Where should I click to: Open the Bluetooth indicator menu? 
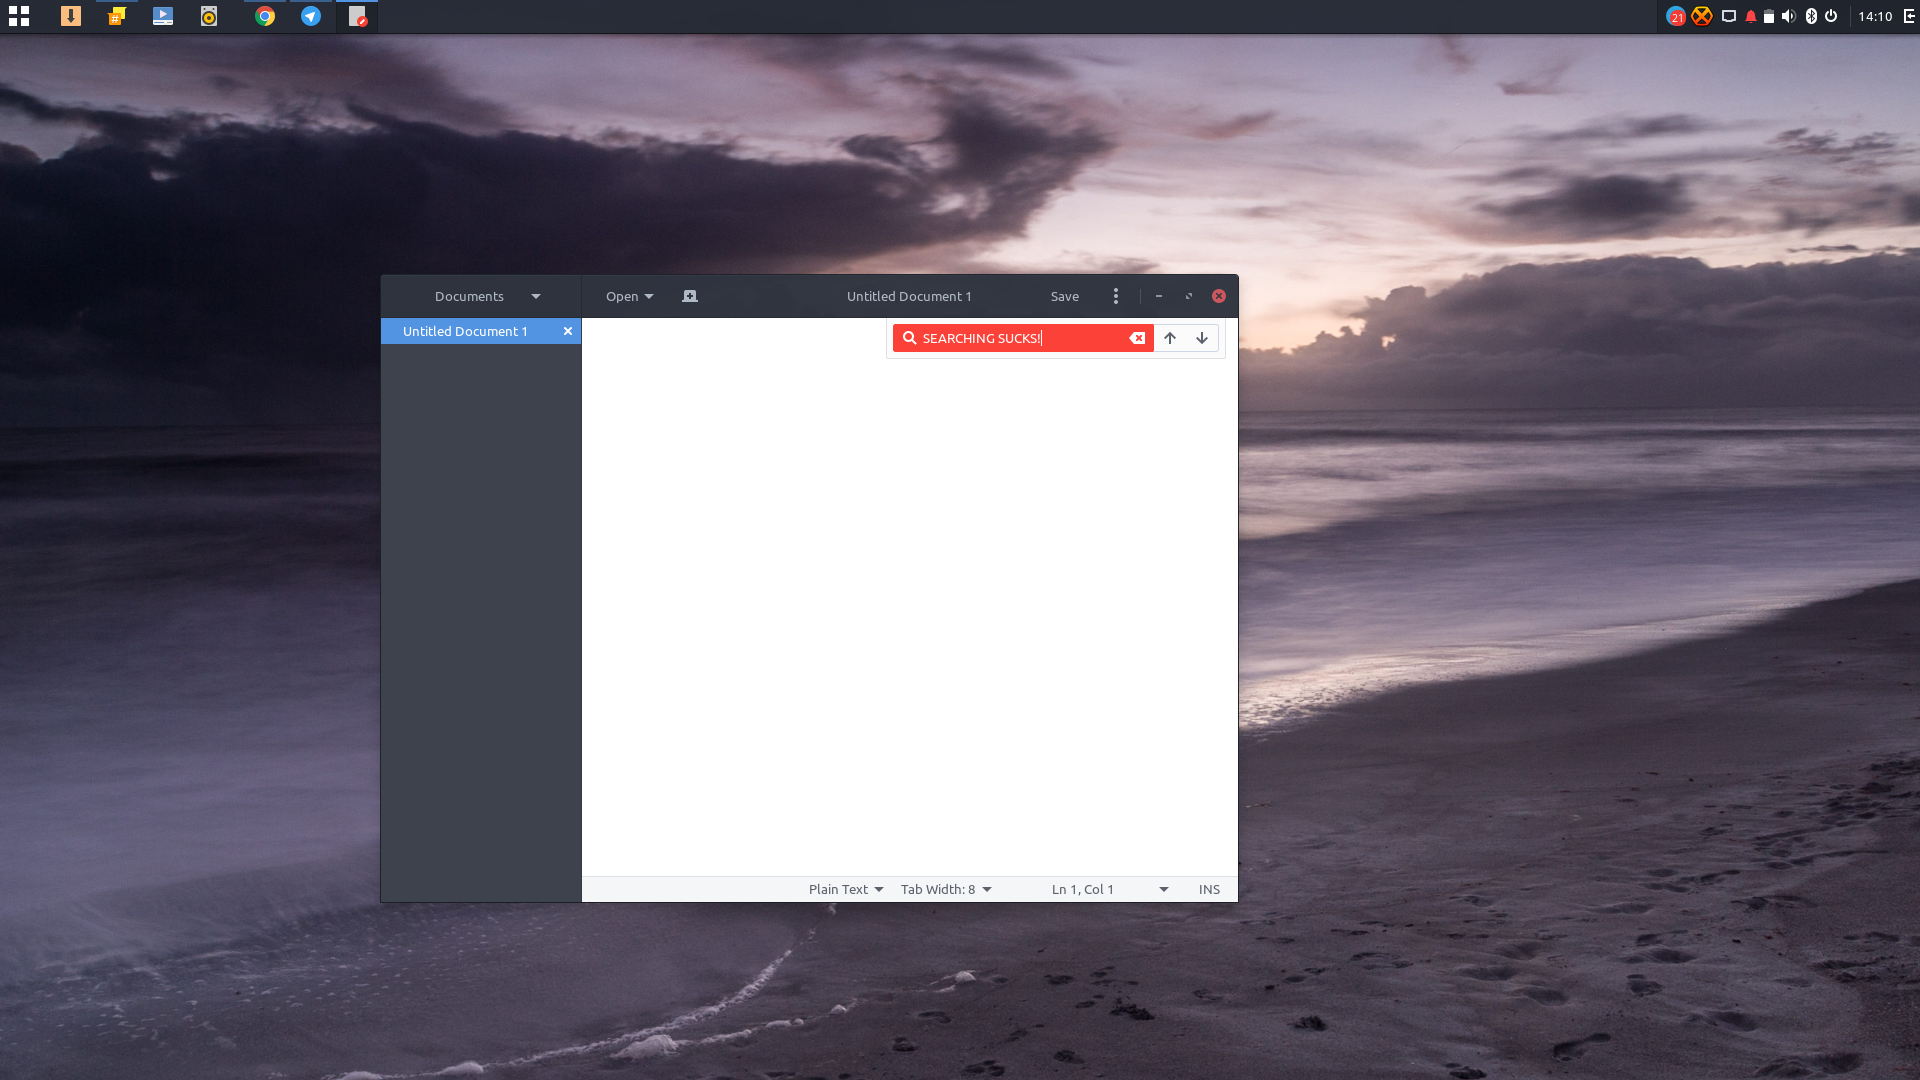tap(1811, 16)
